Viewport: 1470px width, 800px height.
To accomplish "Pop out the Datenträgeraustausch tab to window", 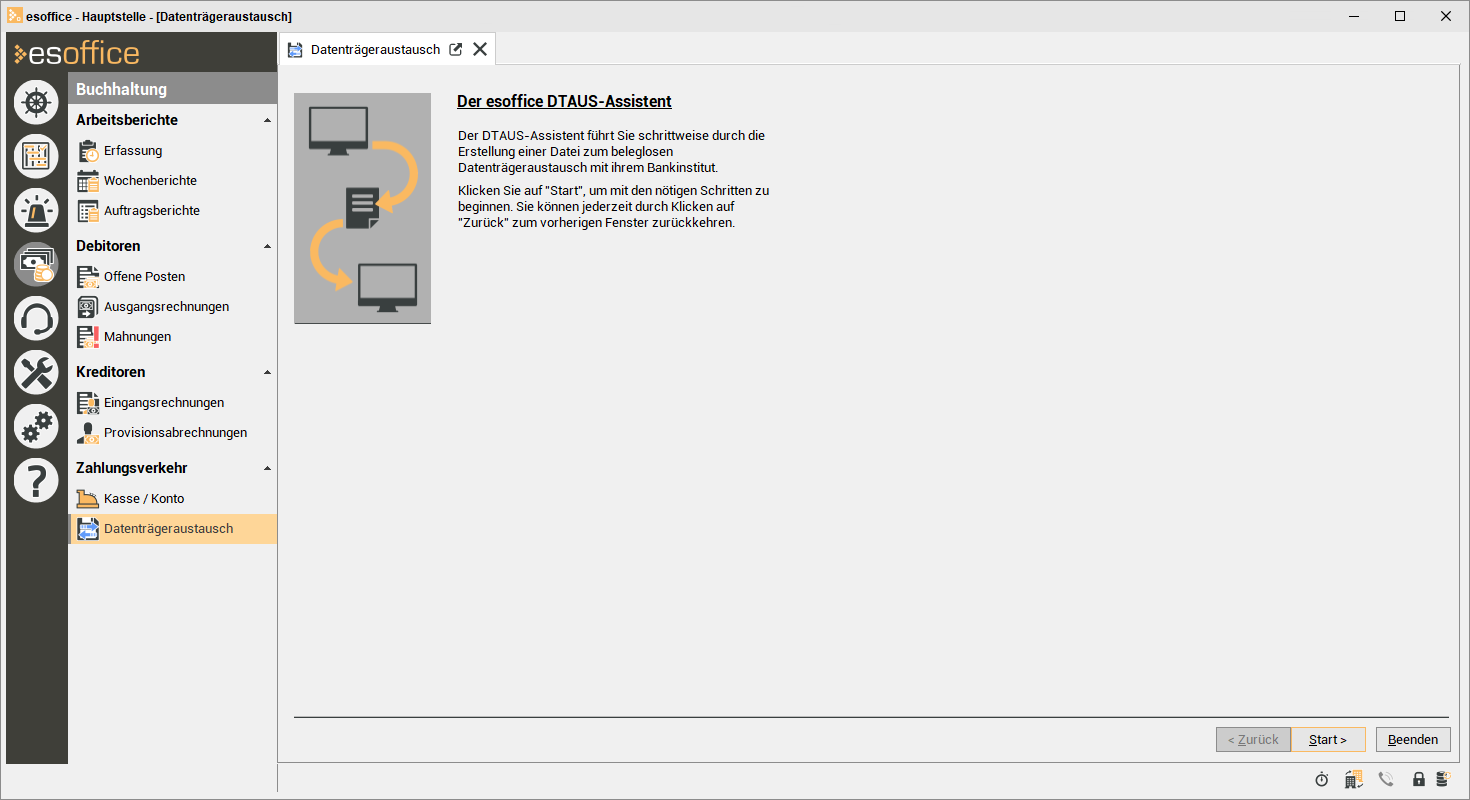I will [456, 49].
